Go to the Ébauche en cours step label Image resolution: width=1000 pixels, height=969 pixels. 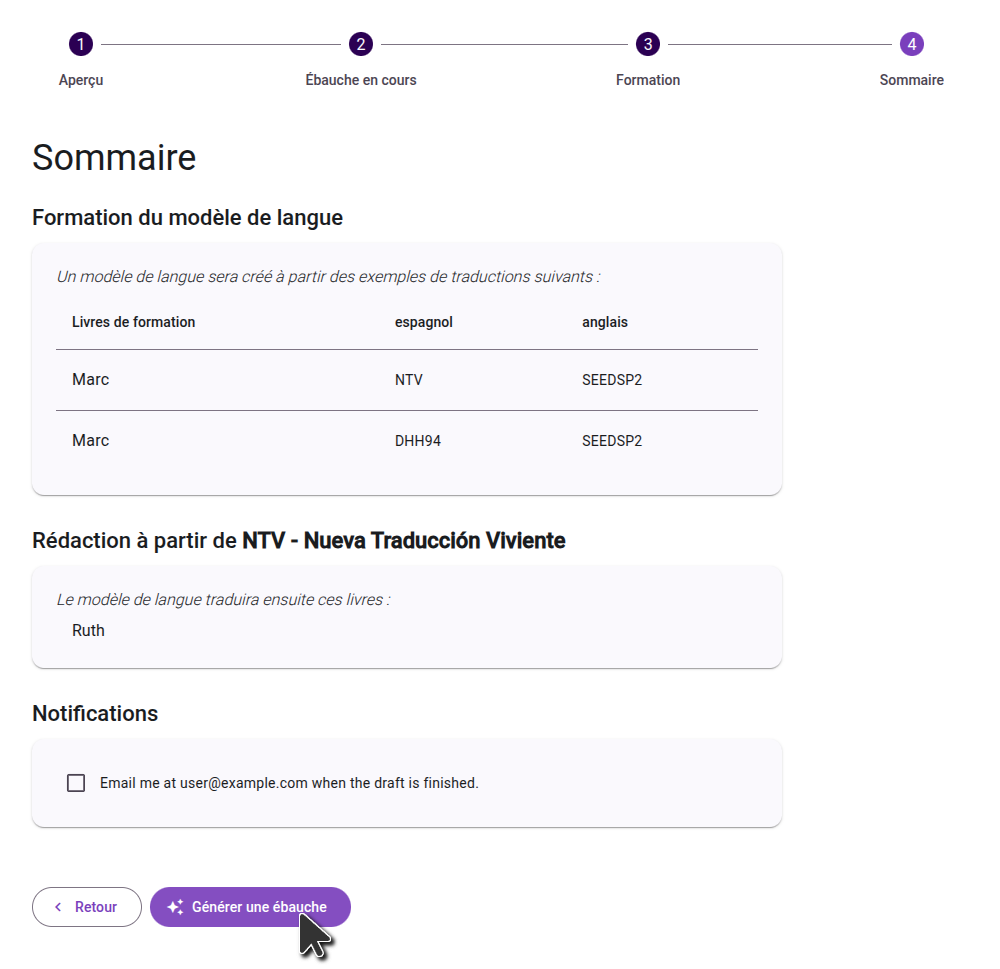click(x=361, y=80)
